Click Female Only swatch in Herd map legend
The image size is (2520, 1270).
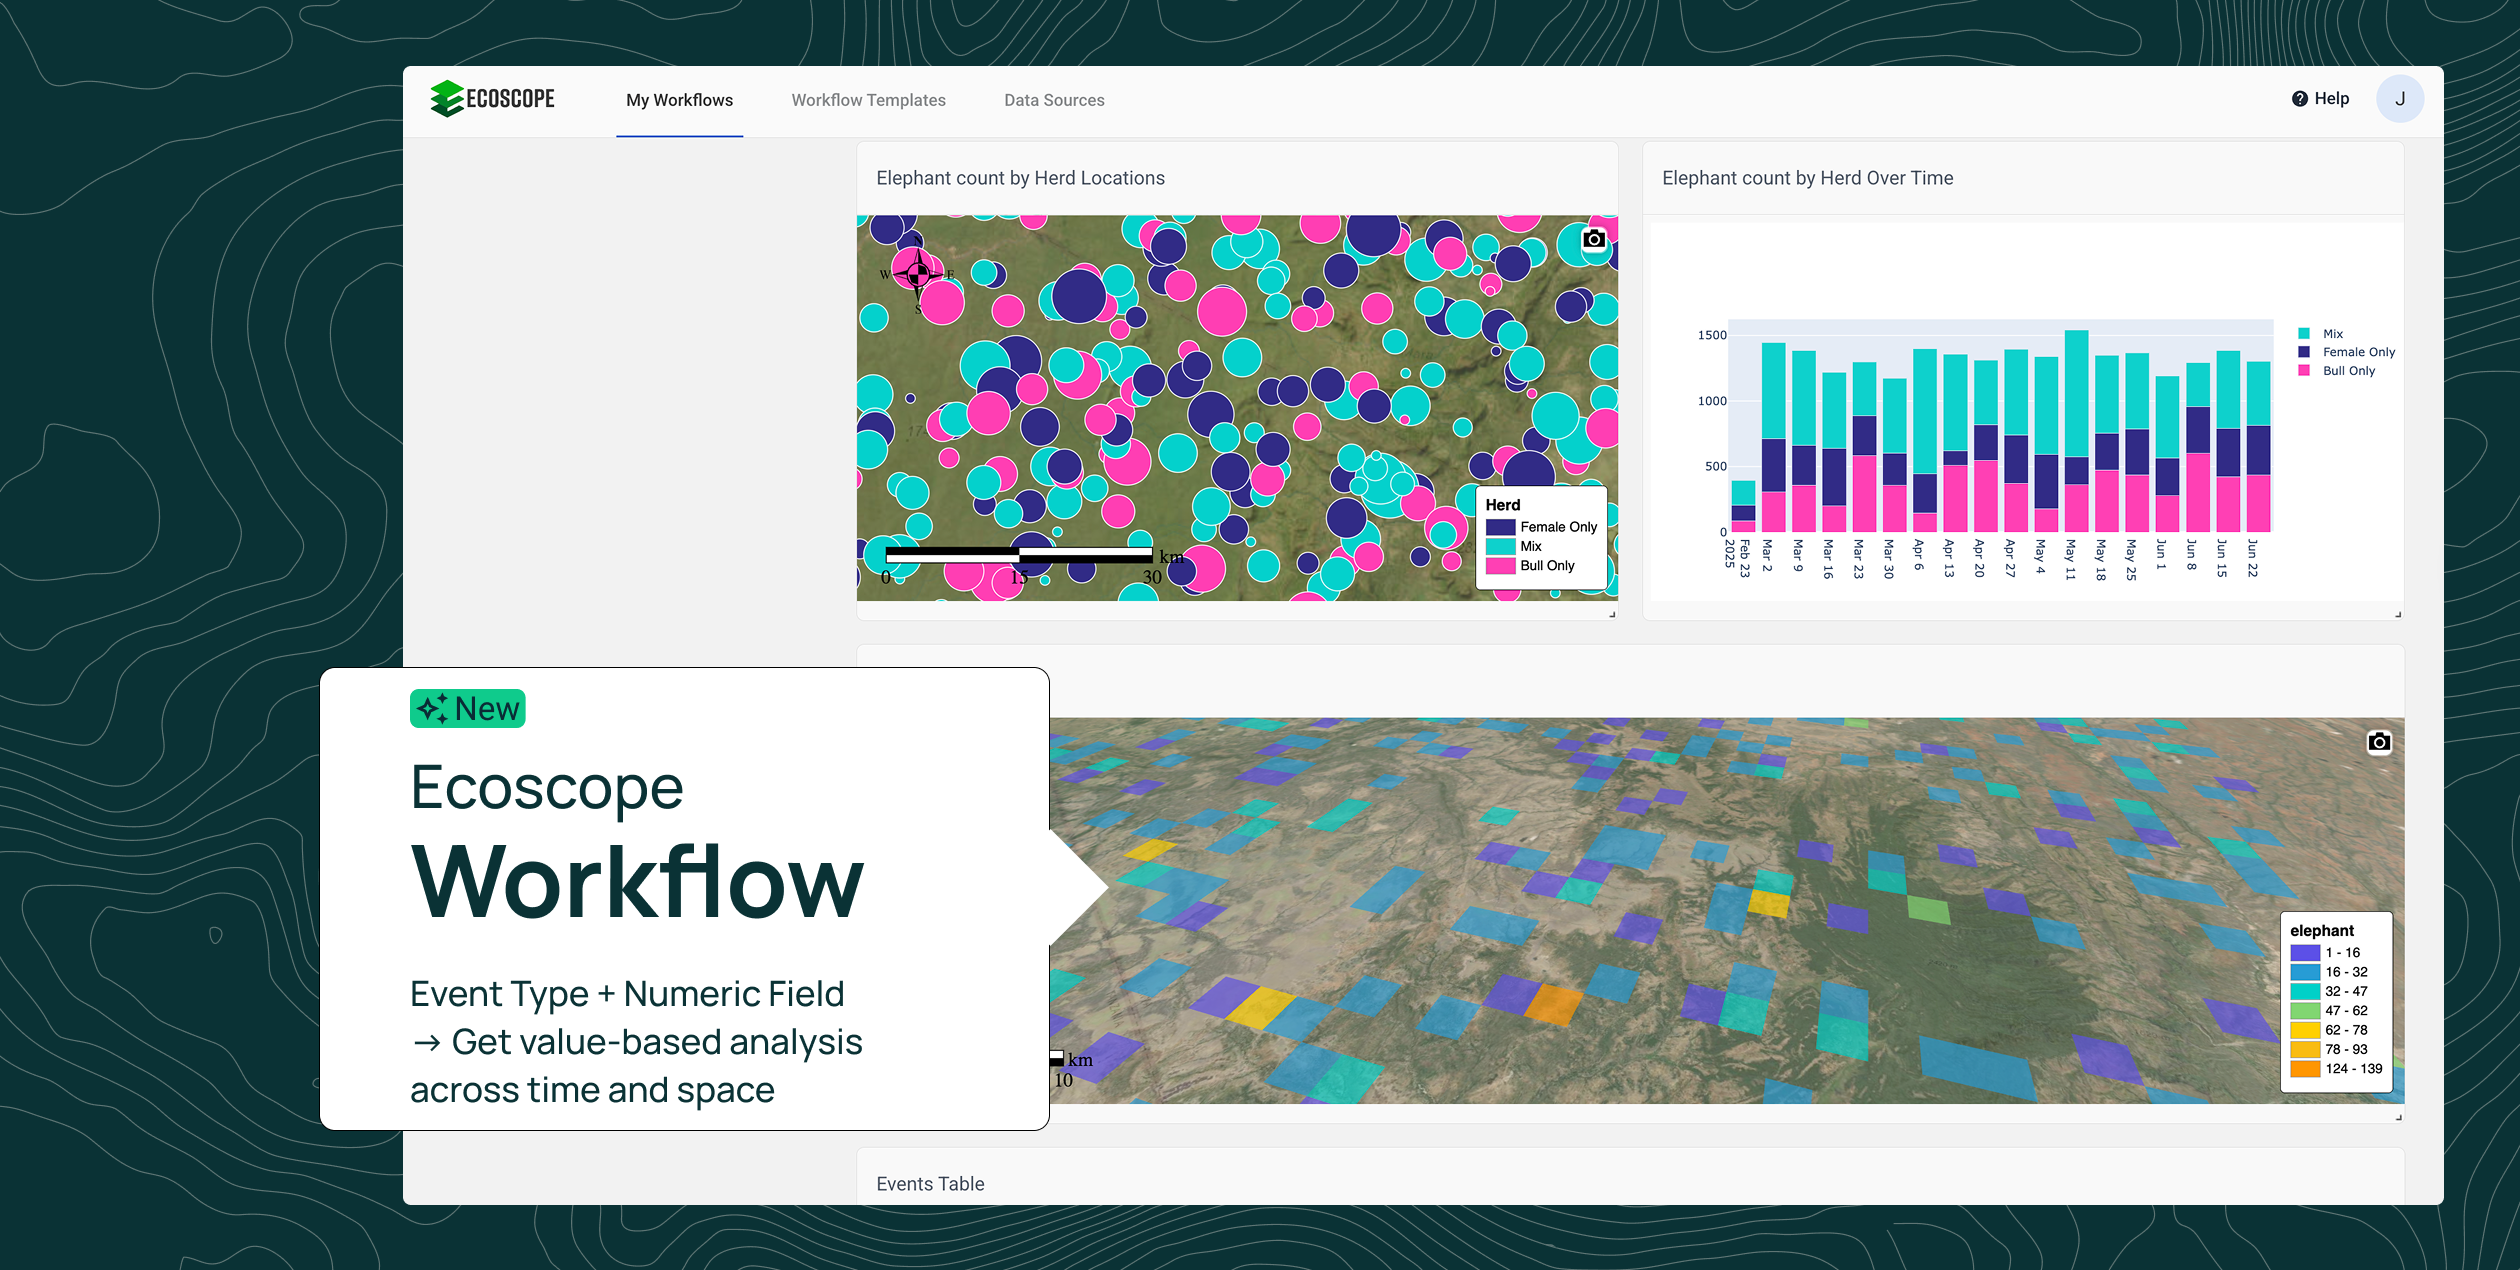coord(1500,527)
